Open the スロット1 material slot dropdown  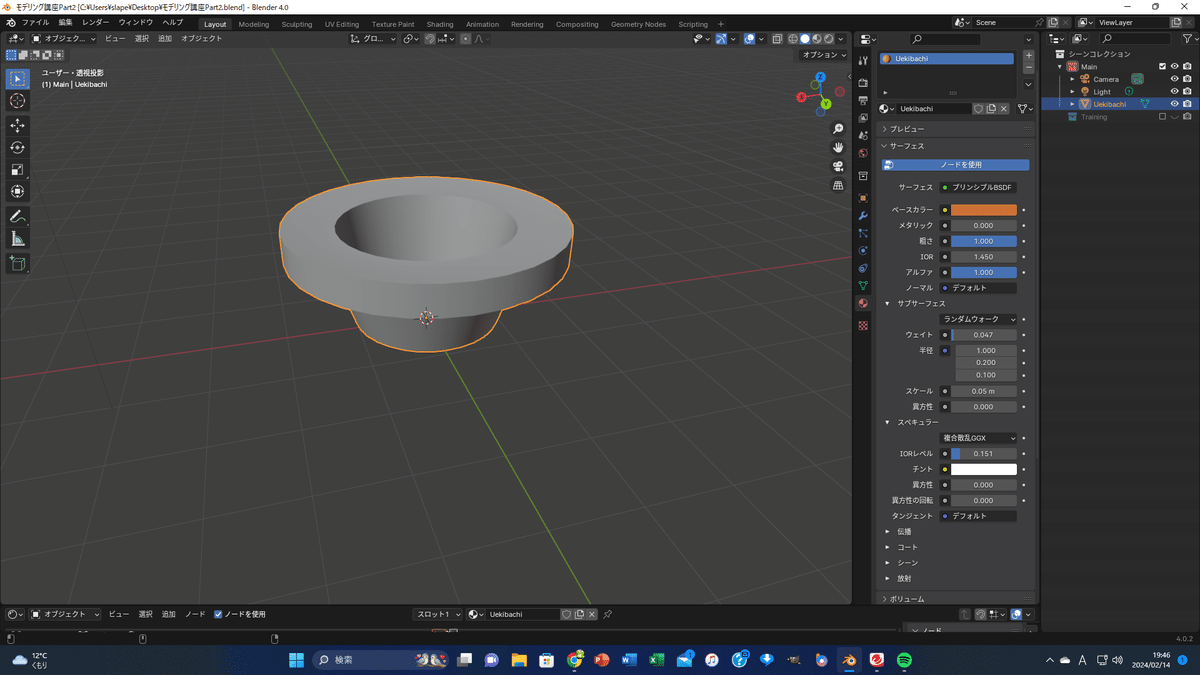(439, 614)
